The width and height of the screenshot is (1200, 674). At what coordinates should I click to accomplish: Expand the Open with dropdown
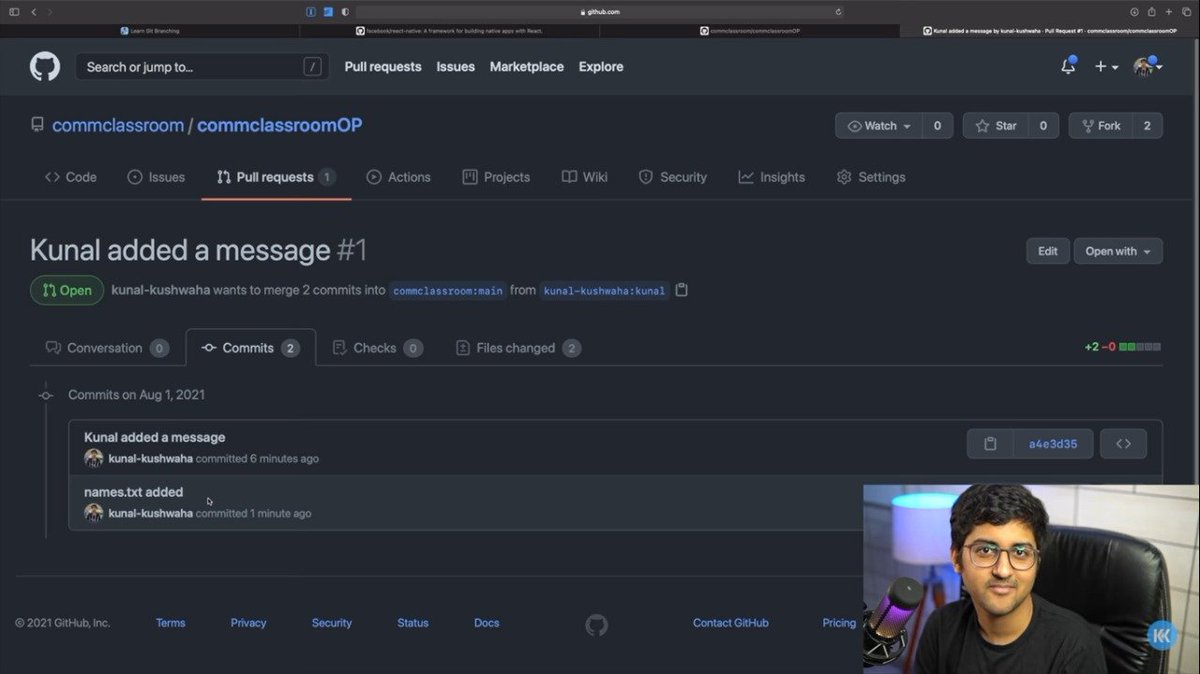(1118, 251)
